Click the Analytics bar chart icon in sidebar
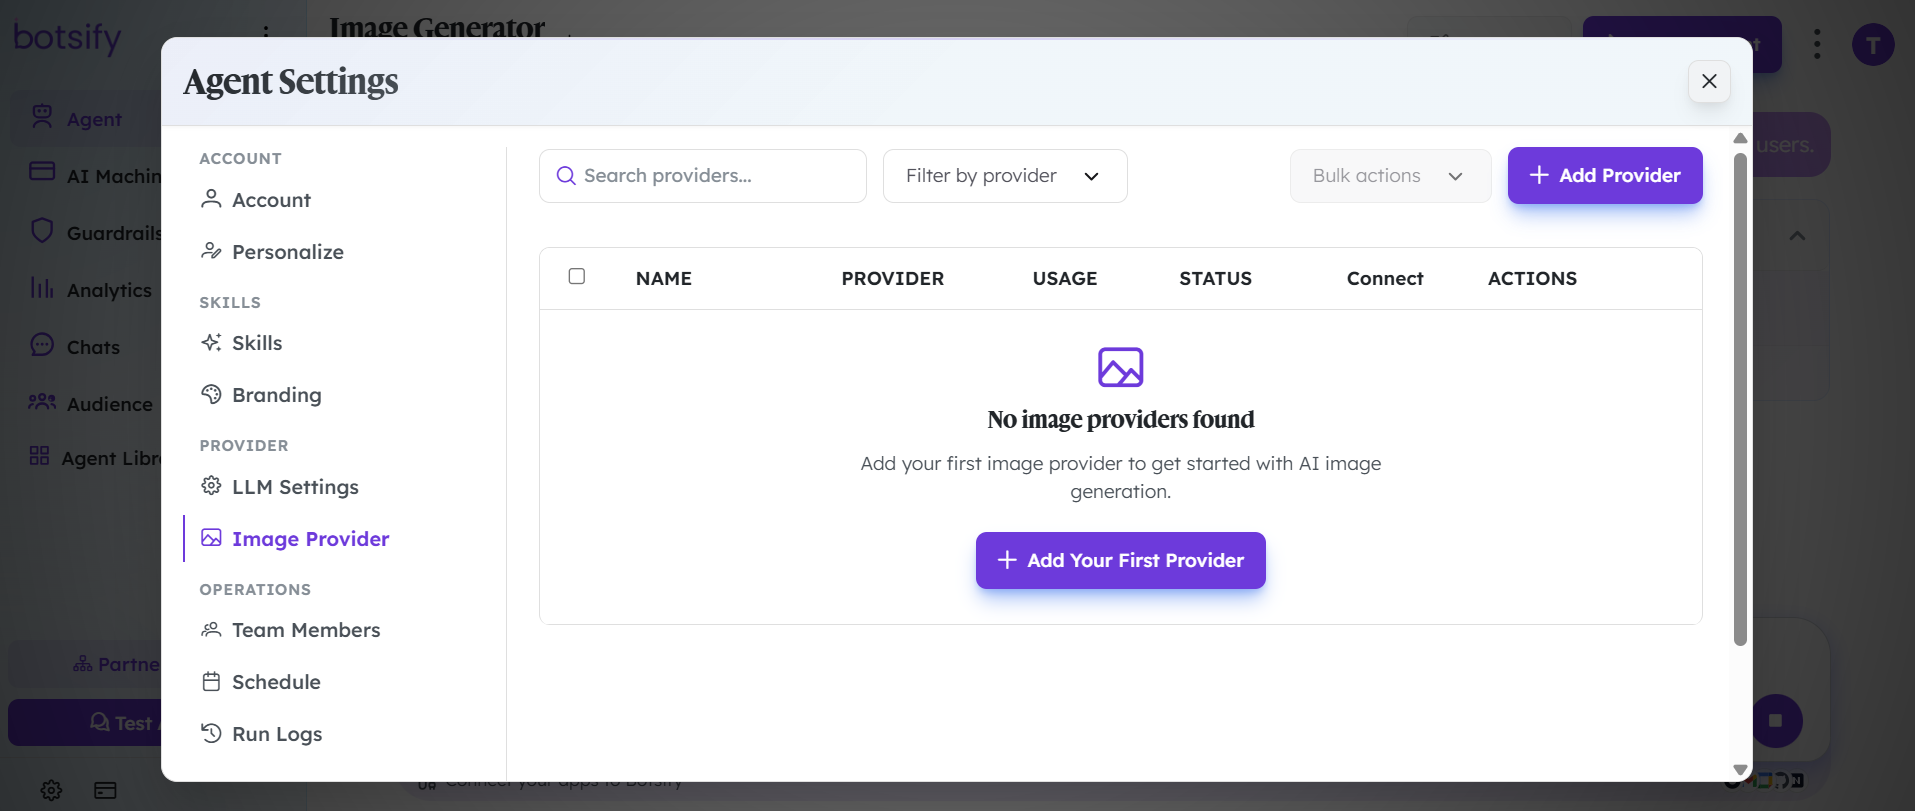Viewport: 1915px width, 811px height. coord(42,288)
